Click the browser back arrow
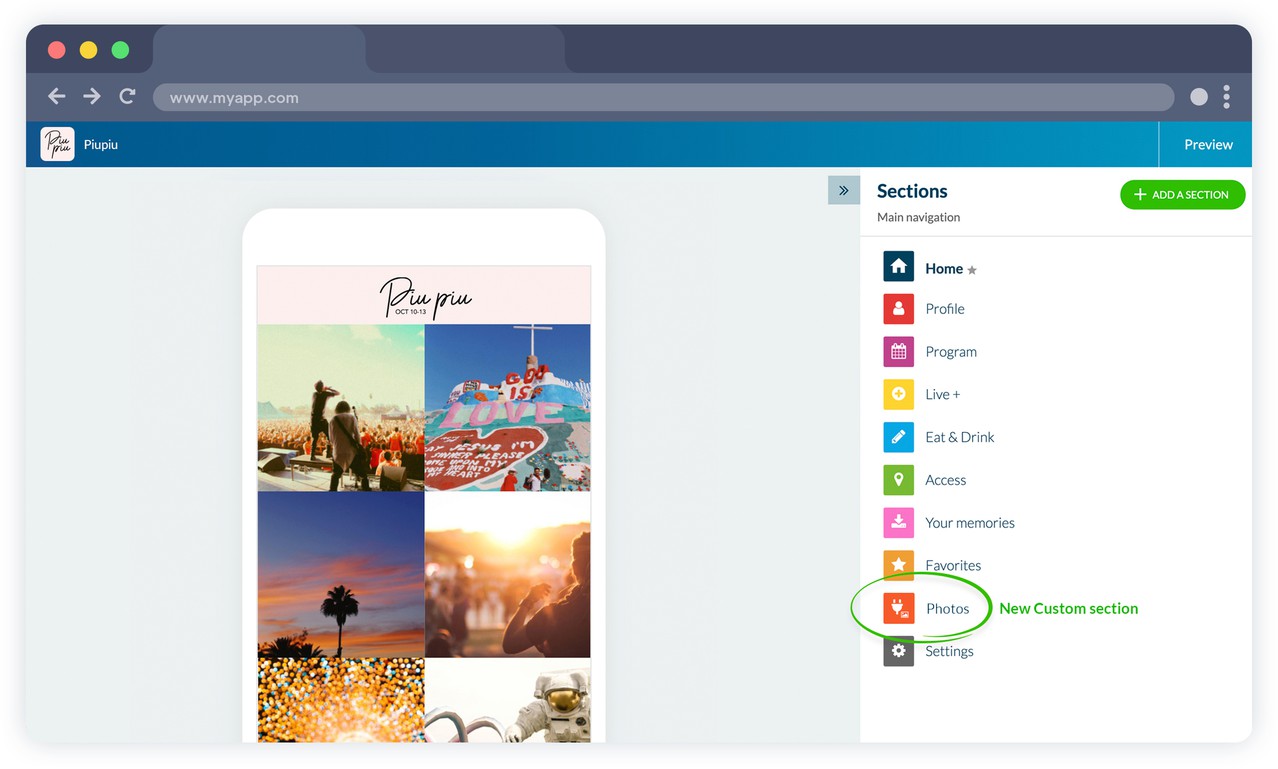Viewport: 1278px width, 769px height. (x=57, y=96)
